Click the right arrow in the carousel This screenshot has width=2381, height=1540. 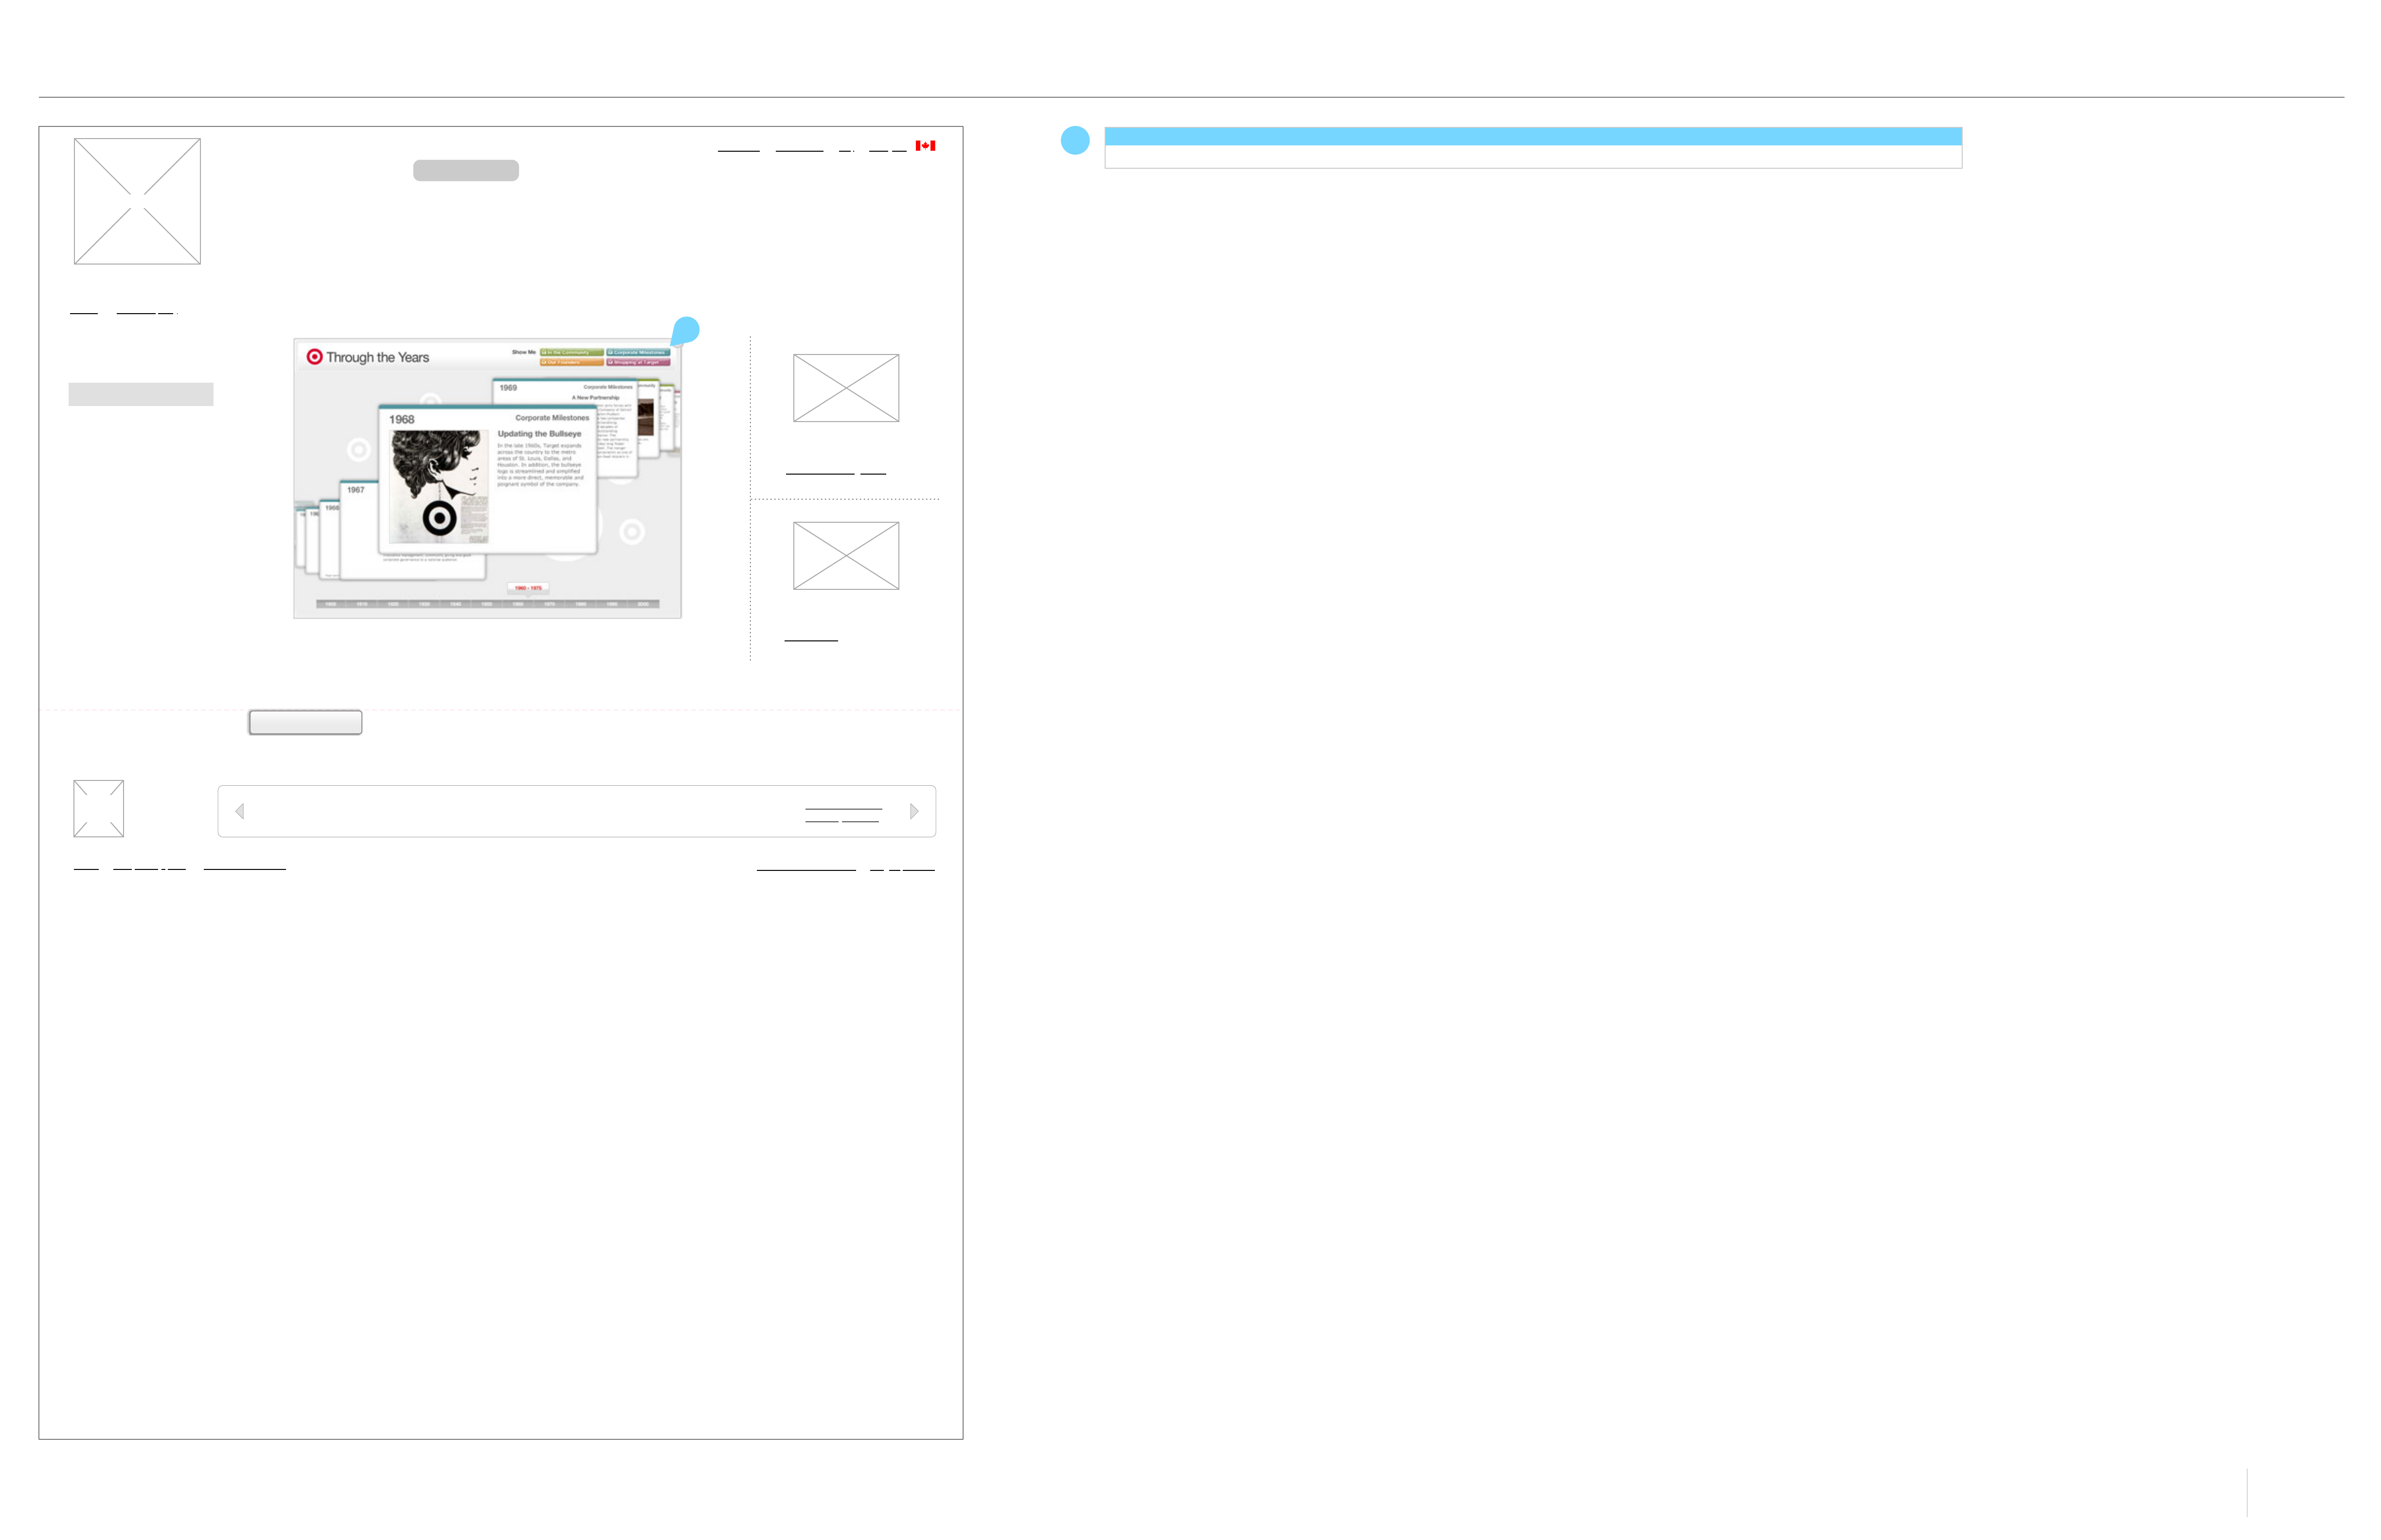tap(913, 811)
